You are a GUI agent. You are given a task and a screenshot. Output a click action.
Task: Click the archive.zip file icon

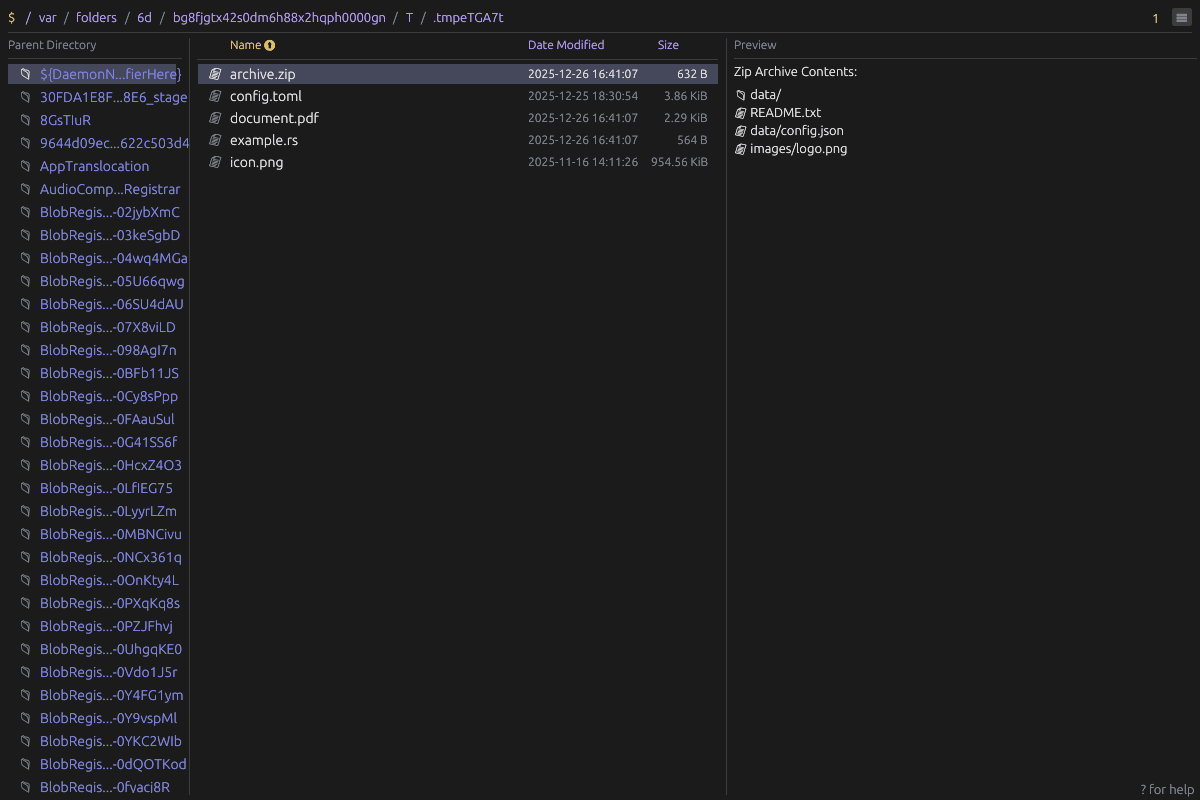[215, 74]
